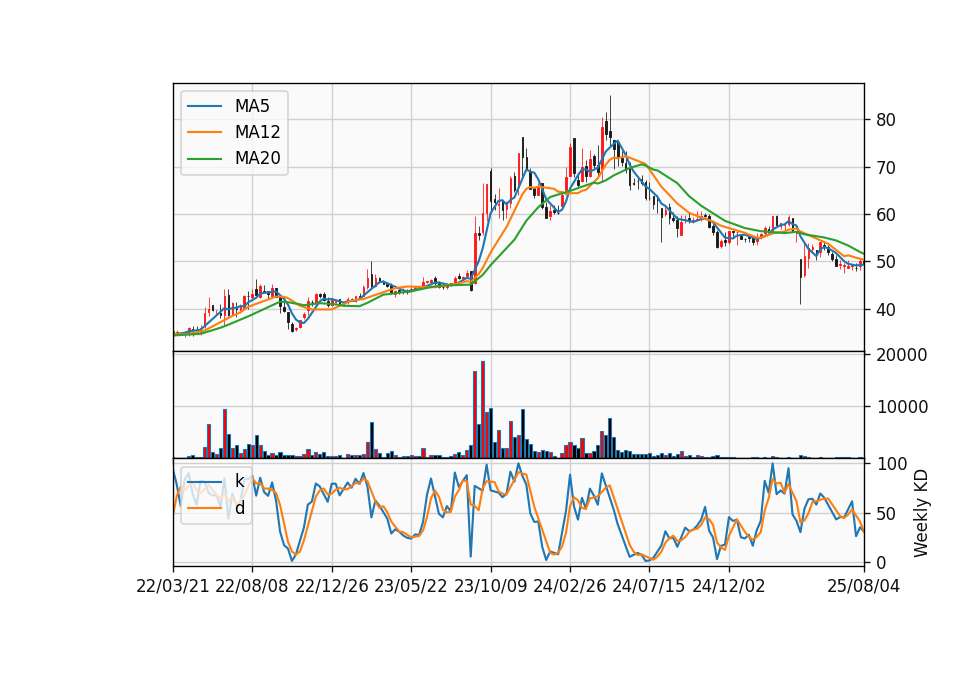Select the 22/03/21 date label
Viewport: 960px width, 690px height.
point(173,586)
